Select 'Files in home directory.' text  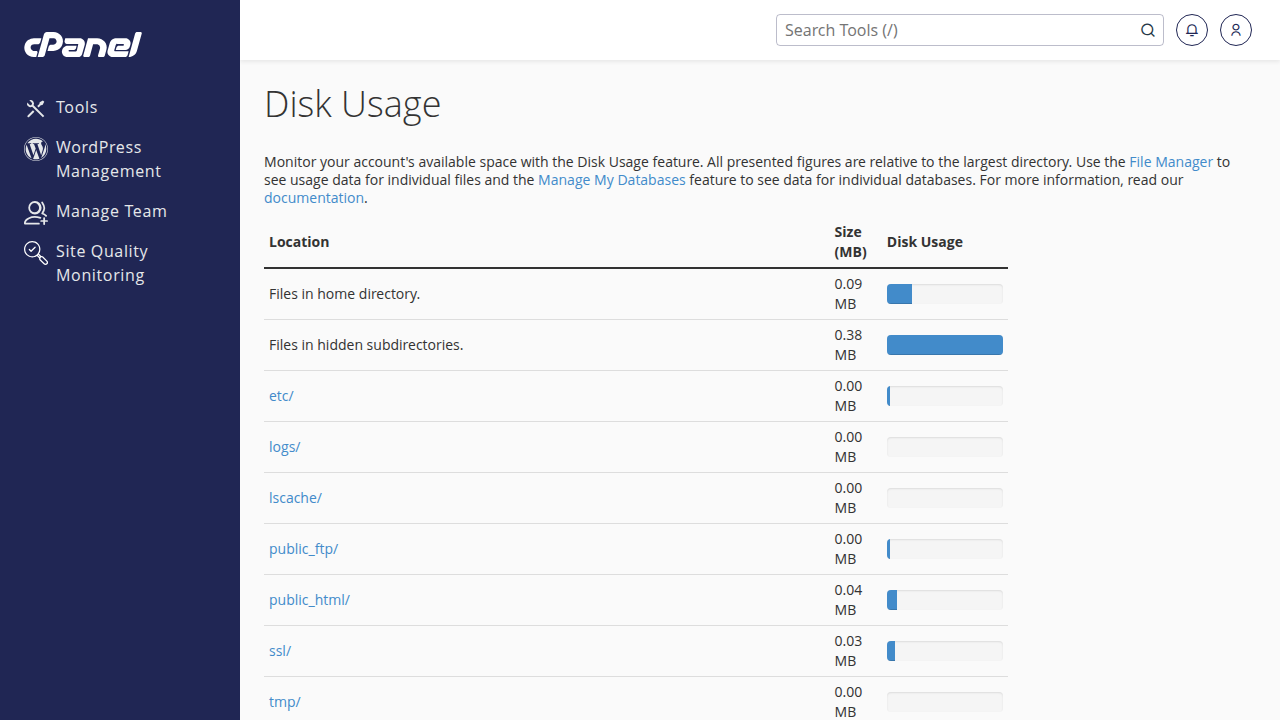pyautogui.click(x=345, y=294)
